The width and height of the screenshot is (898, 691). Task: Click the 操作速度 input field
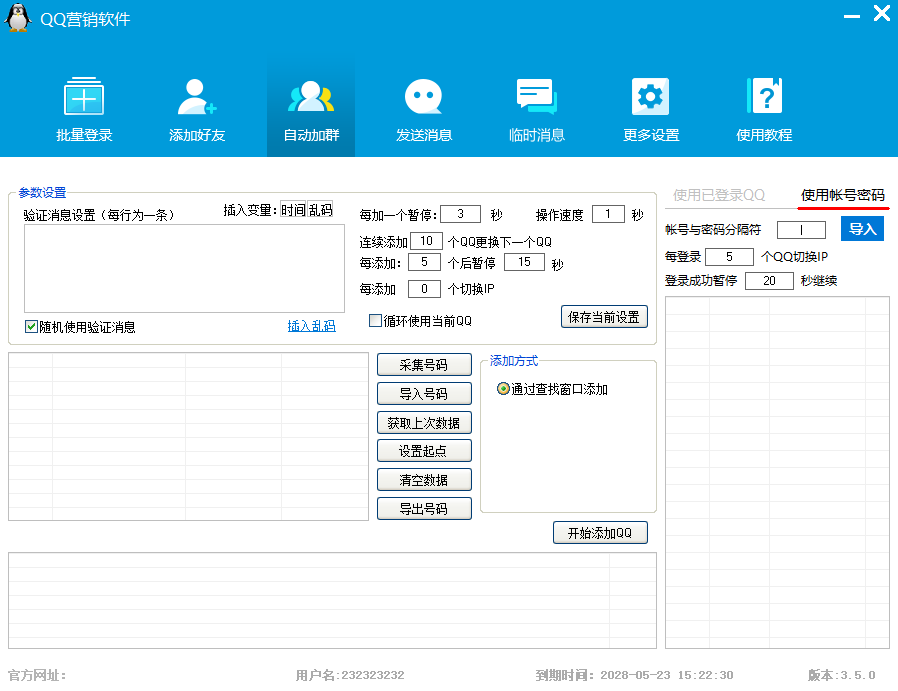click(x=608, y=214)
